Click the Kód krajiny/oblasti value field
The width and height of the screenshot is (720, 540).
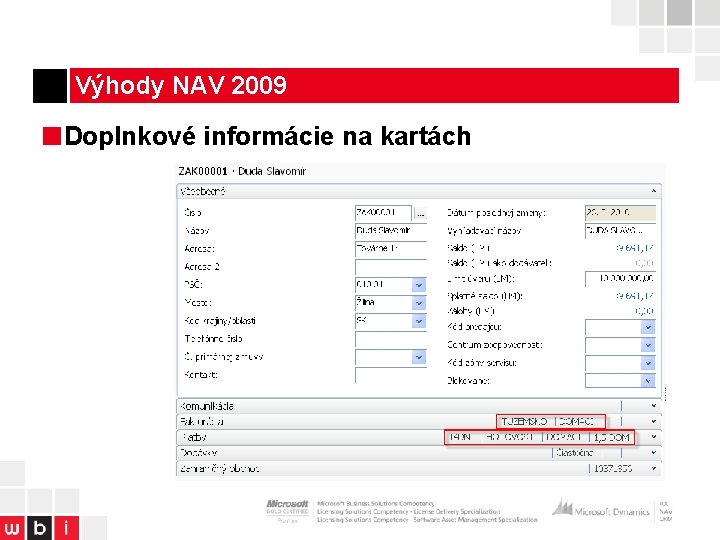(x=383, y=321)
